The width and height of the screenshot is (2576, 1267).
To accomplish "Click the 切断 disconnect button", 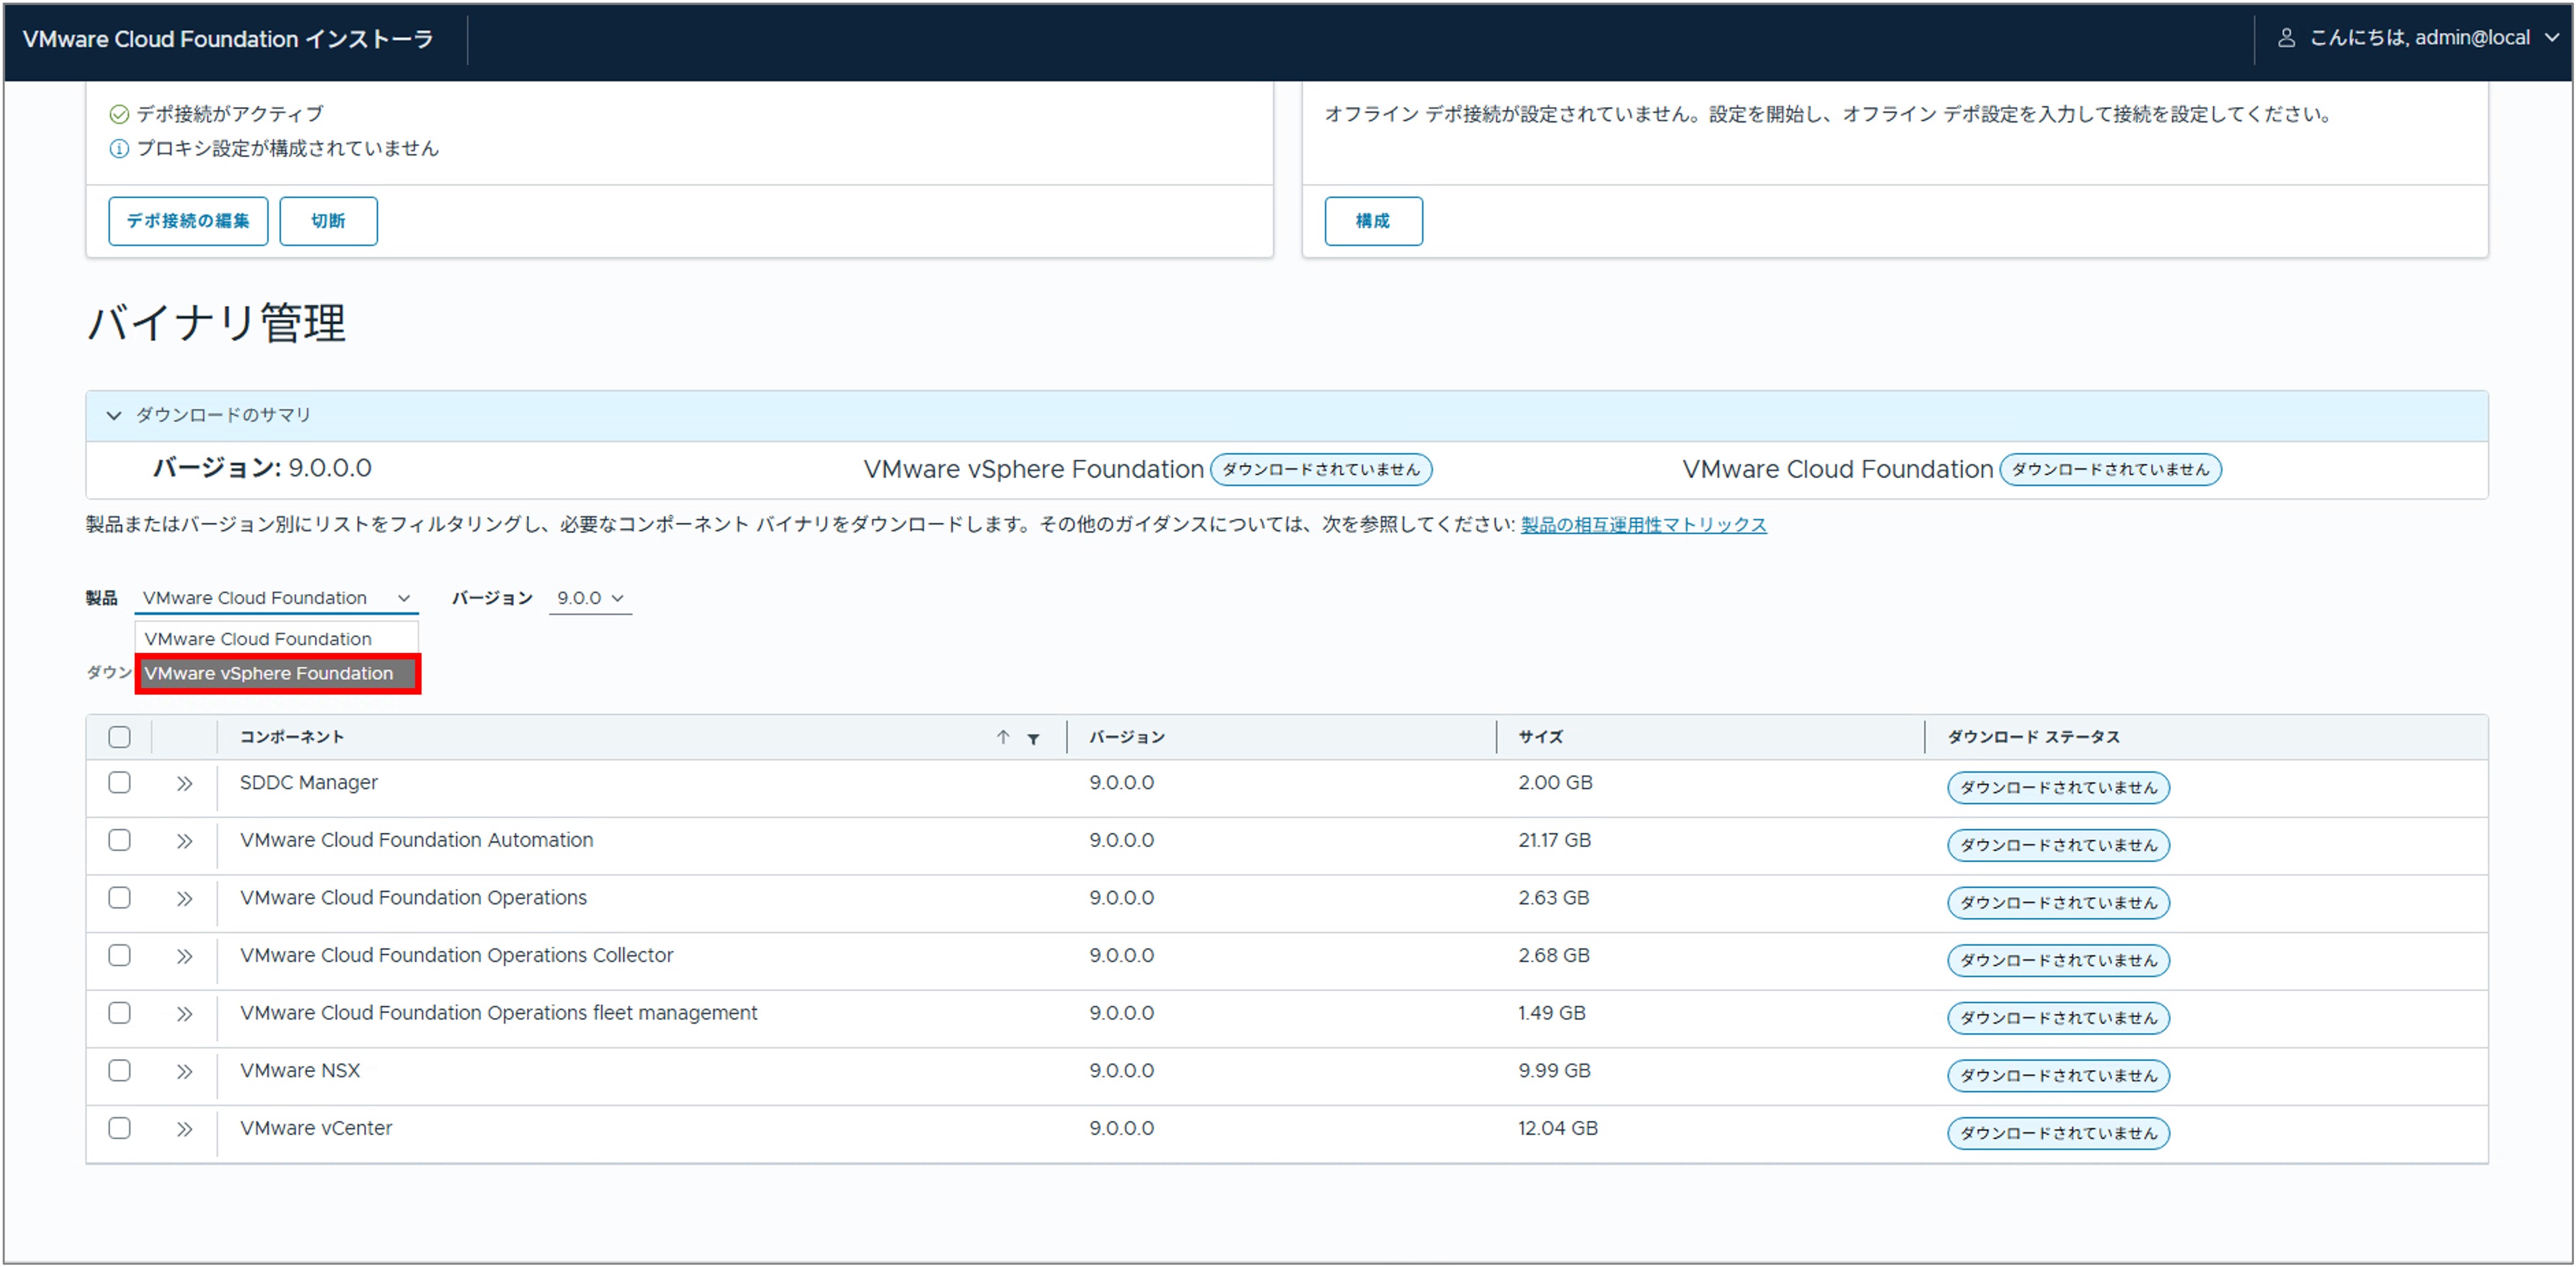I will pos(328,221).
